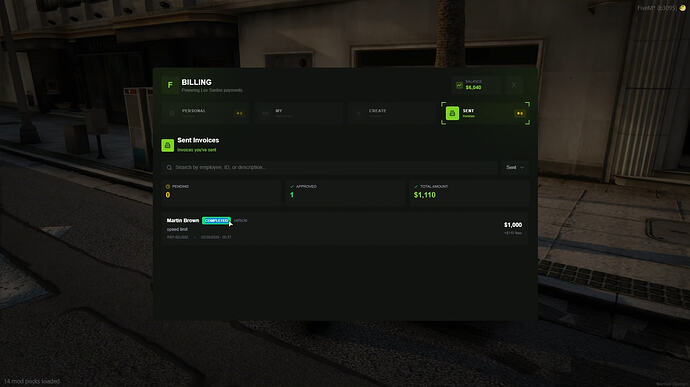Switch to the My invoices tab
690x387 pixels.
pos(298,113)
